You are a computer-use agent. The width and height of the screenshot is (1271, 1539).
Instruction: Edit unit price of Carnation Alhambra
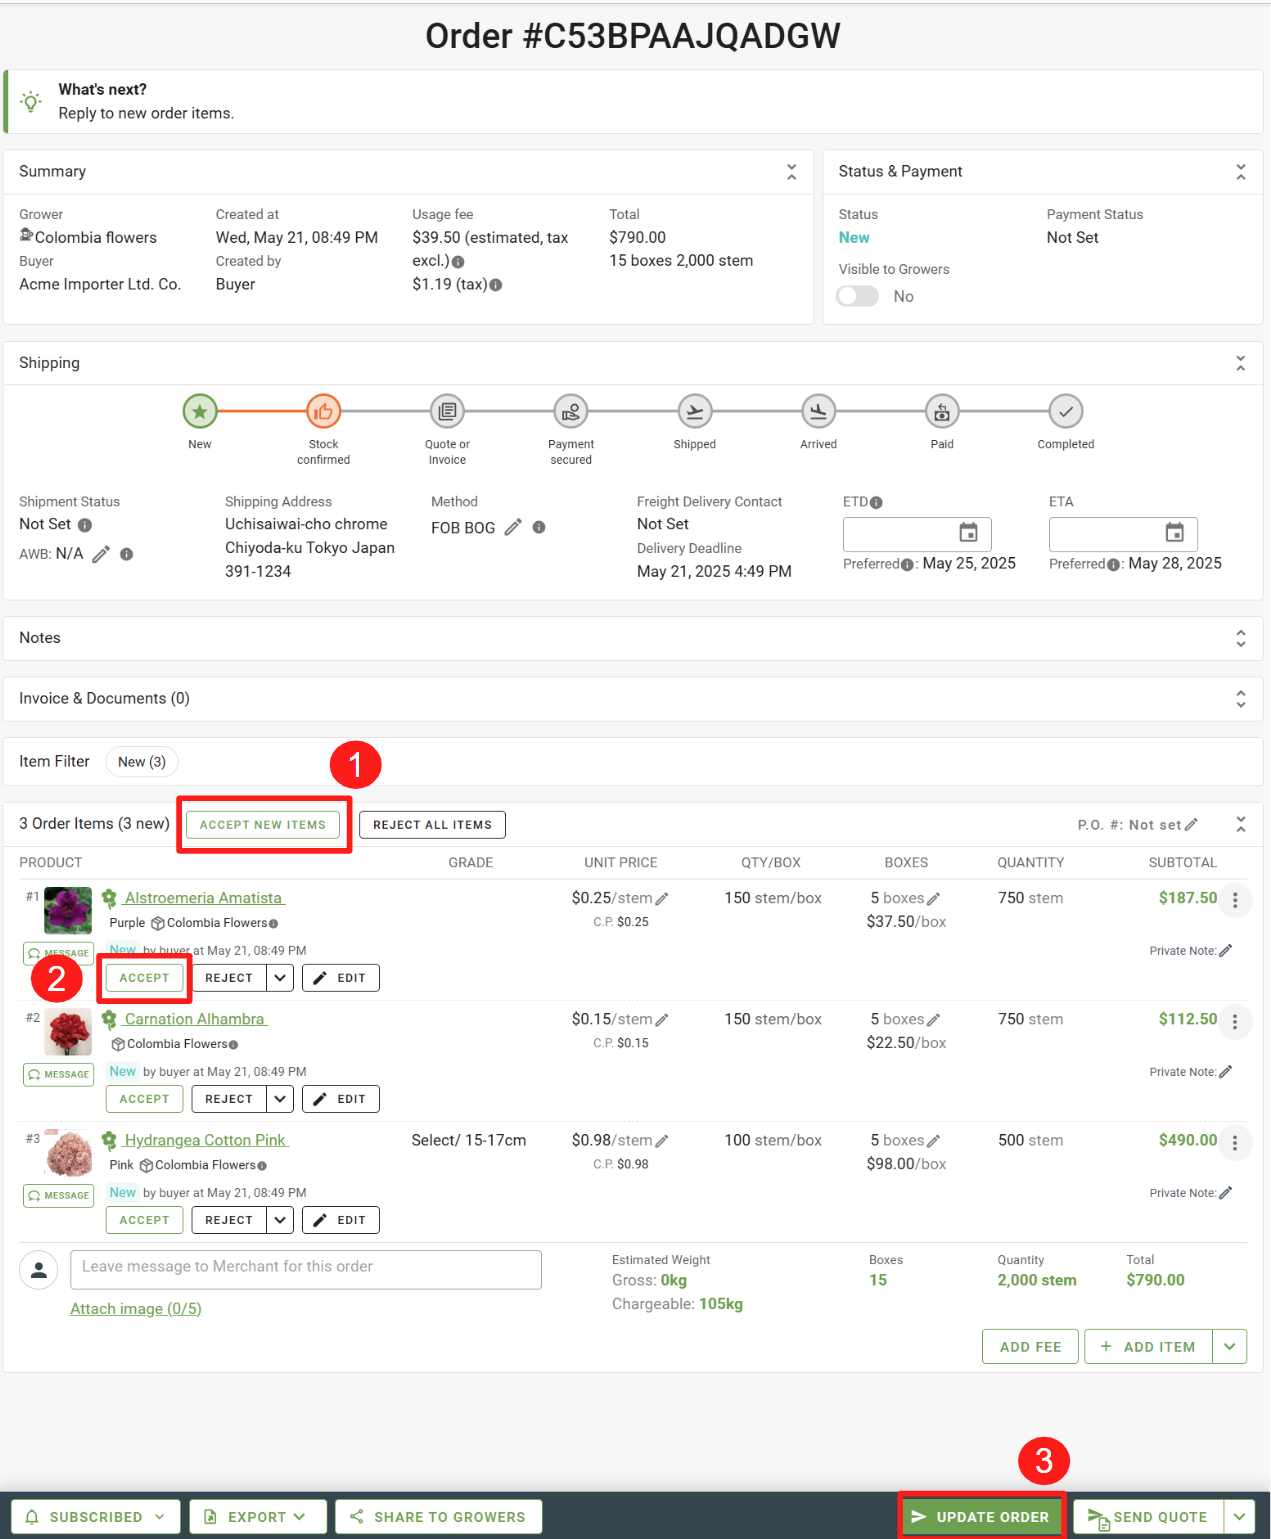pyautogui.click(x=662, y=1020)
